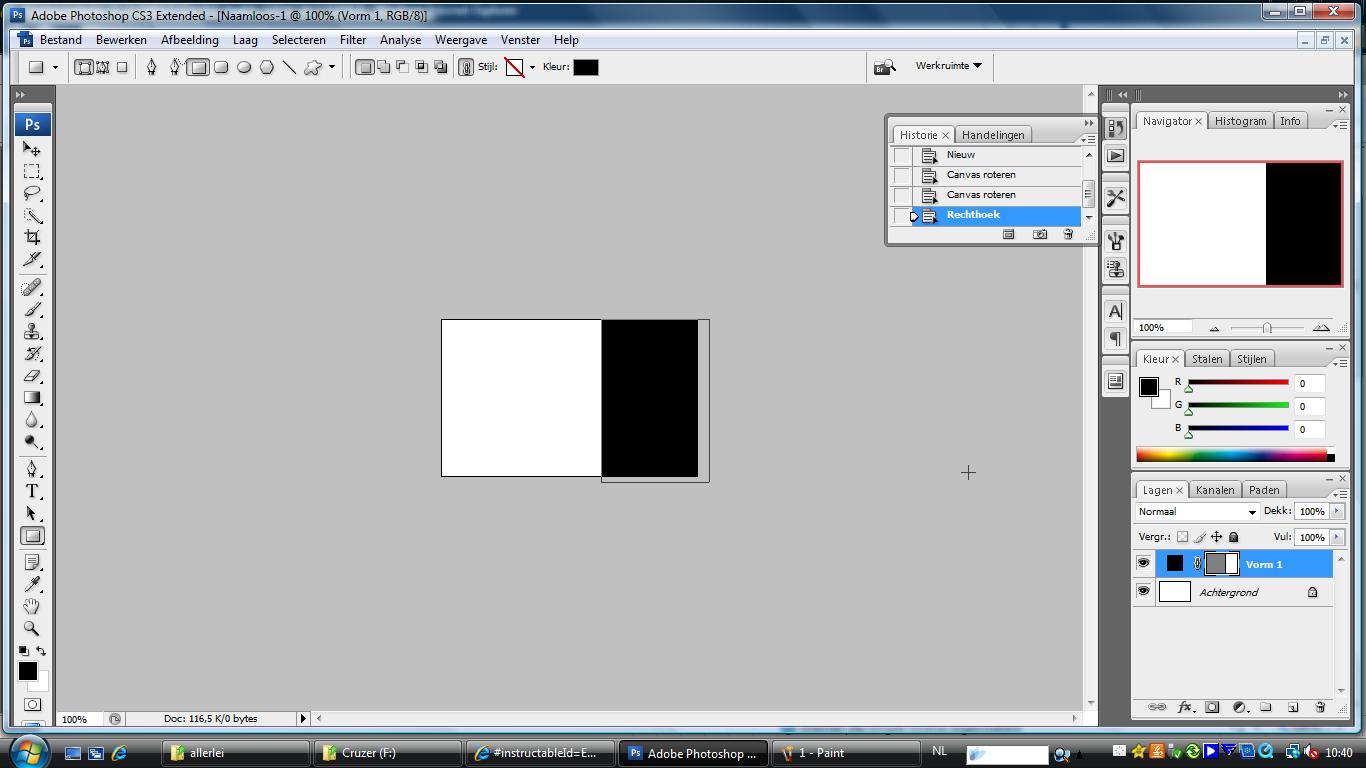This screenshot has height=768, width=1366.
Task: Open the Bestand menu
Action: click(61, 40)
